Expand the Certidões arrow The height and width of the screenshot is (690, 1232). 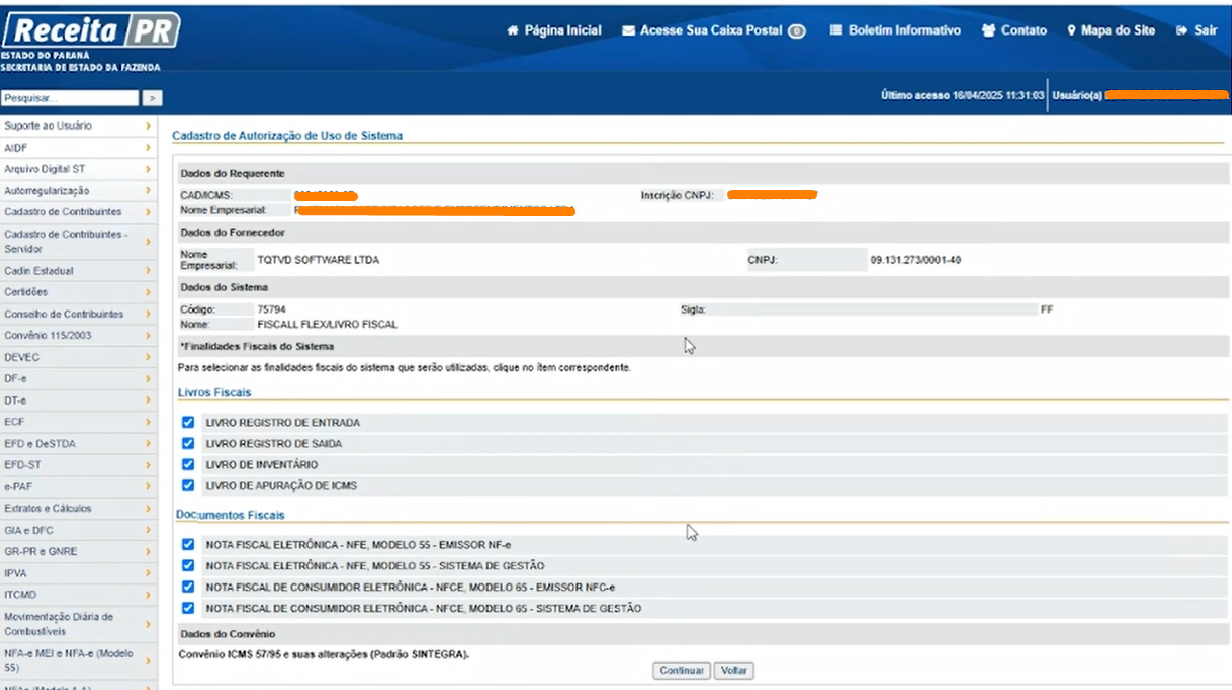pos(148,292)
